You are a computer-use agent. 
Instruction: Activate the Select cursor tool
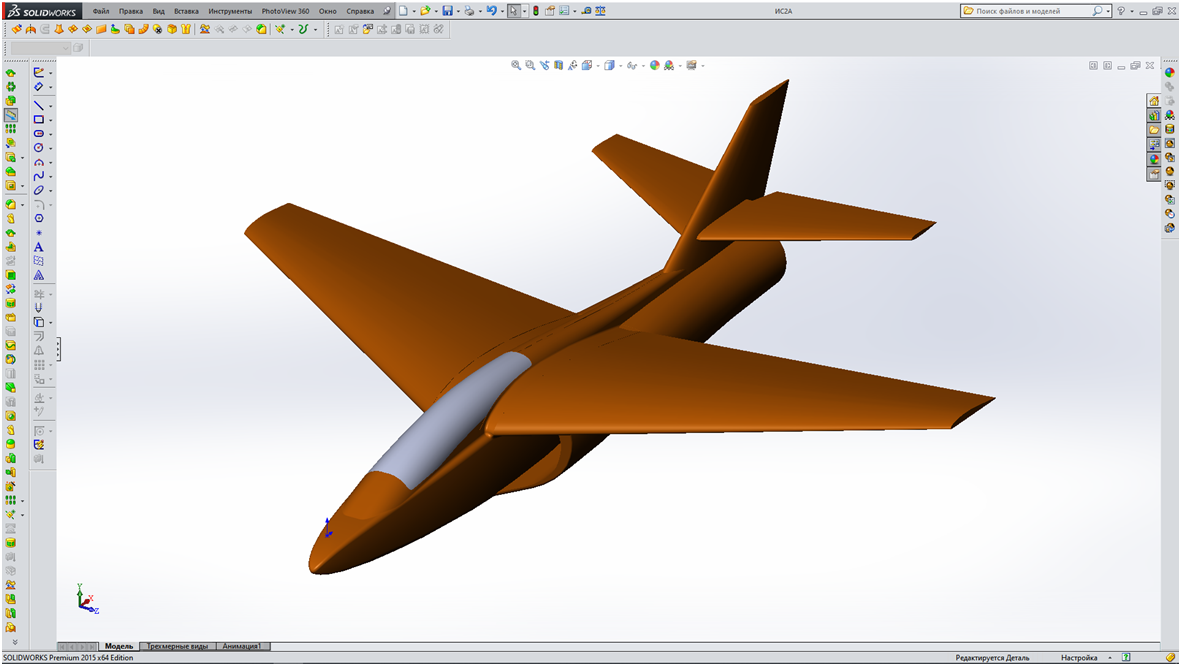coord(514,11)
